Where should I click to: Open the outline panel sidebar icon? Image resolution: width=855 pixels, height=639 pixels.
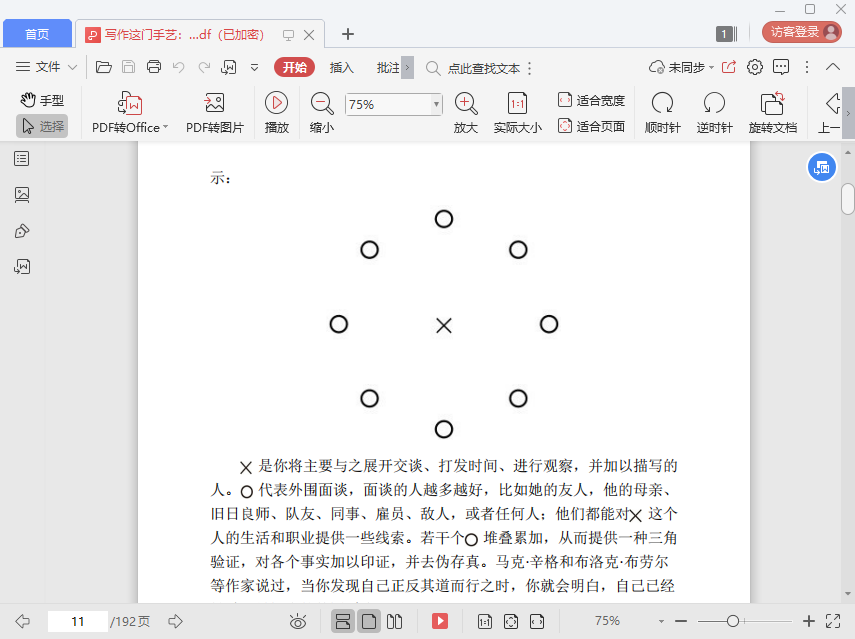point(22,159)
